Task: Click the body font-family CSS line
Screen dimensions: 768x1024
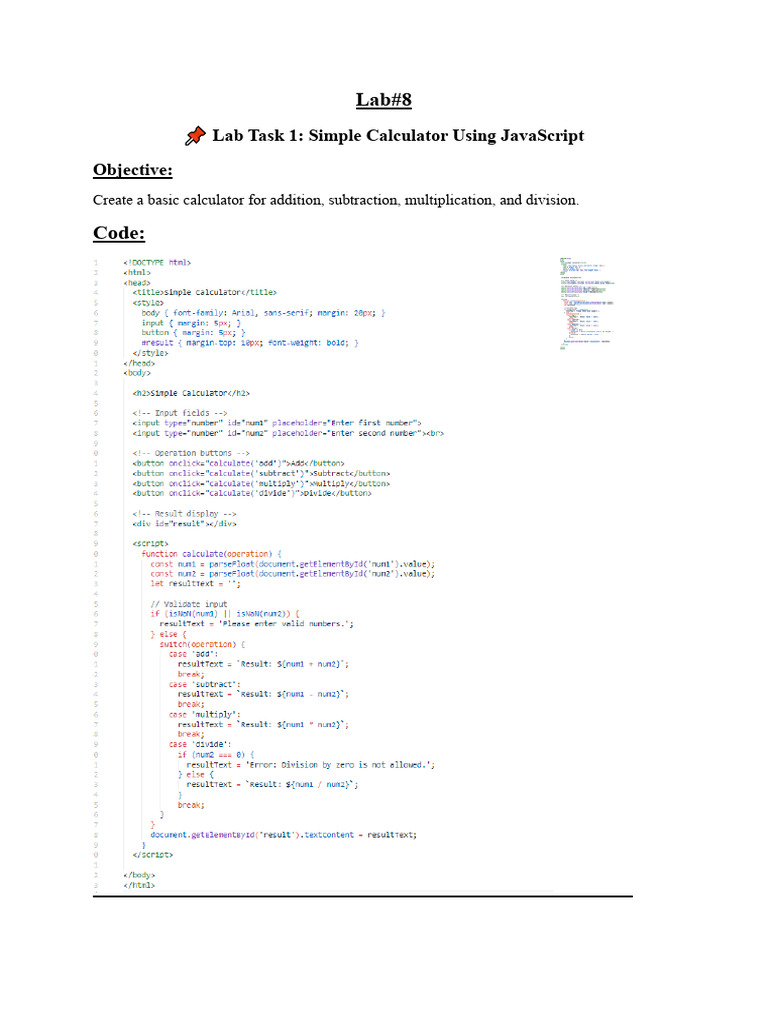Action: [x=263, y=313]
